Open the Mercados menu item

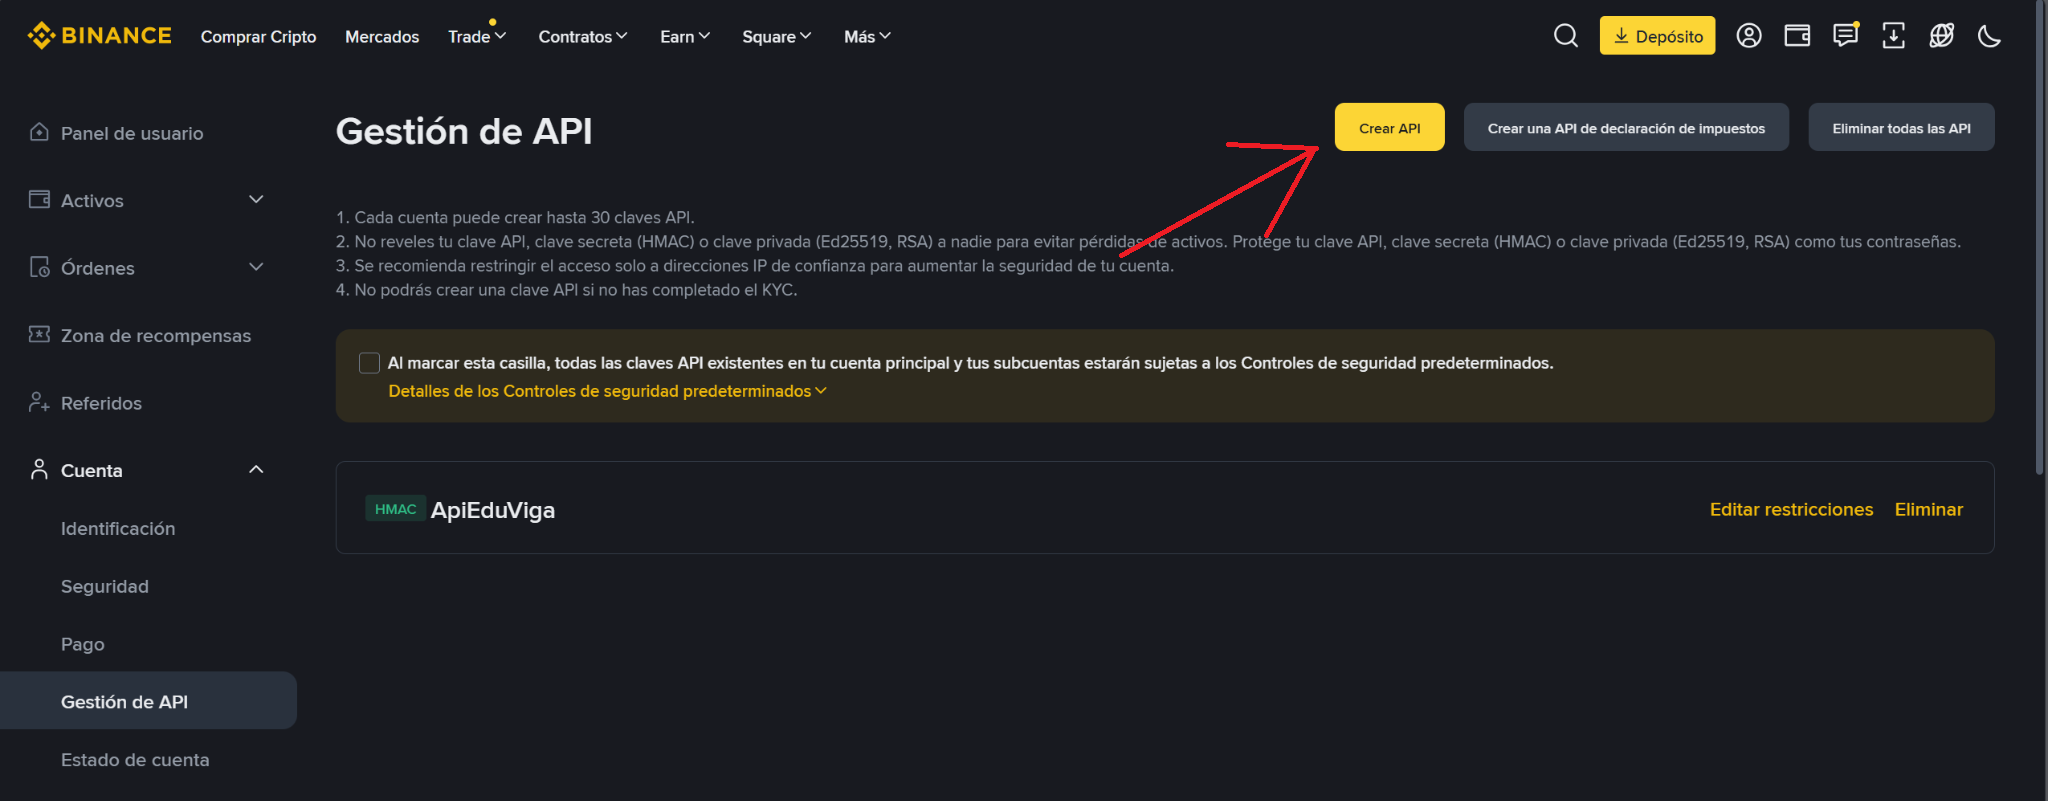tap(382, 37)
